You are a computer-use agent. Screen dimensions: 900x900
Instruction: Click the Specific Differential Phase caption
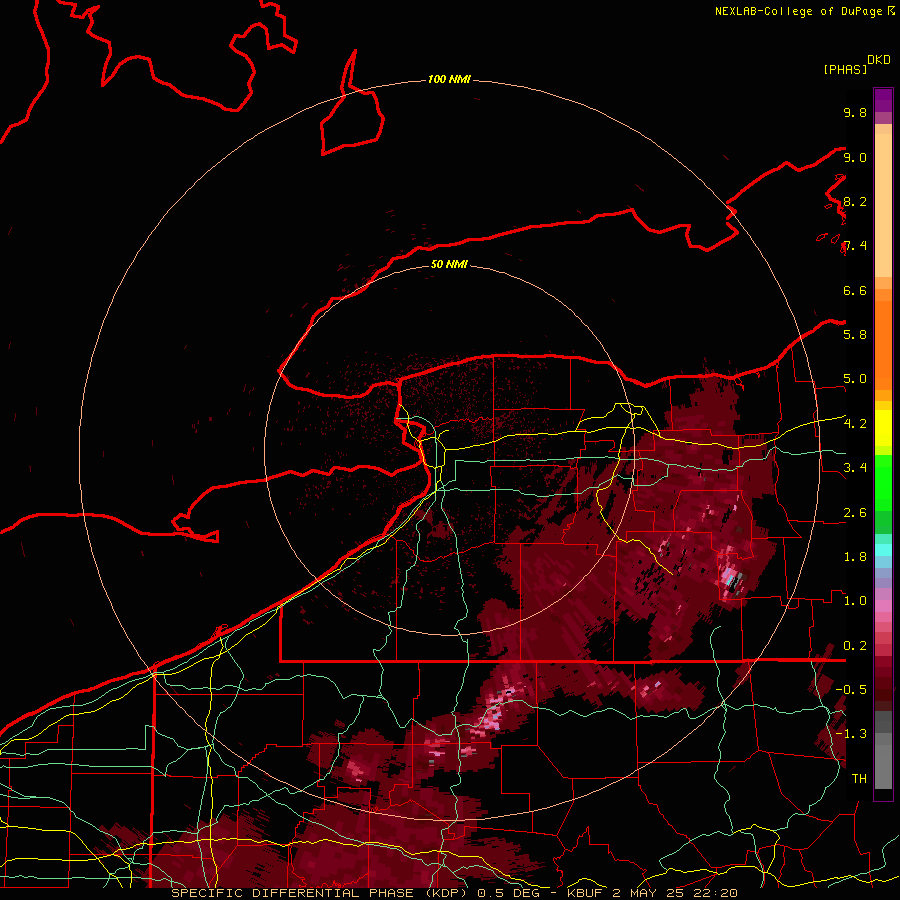454,893
